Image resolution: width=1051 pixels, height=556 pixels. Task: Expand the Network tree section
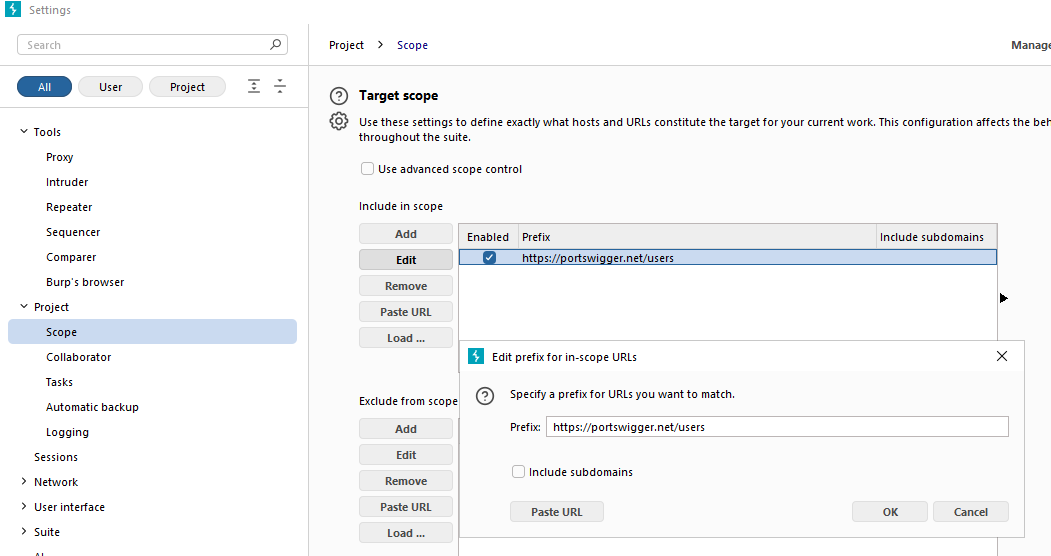[x=24, y=481]
